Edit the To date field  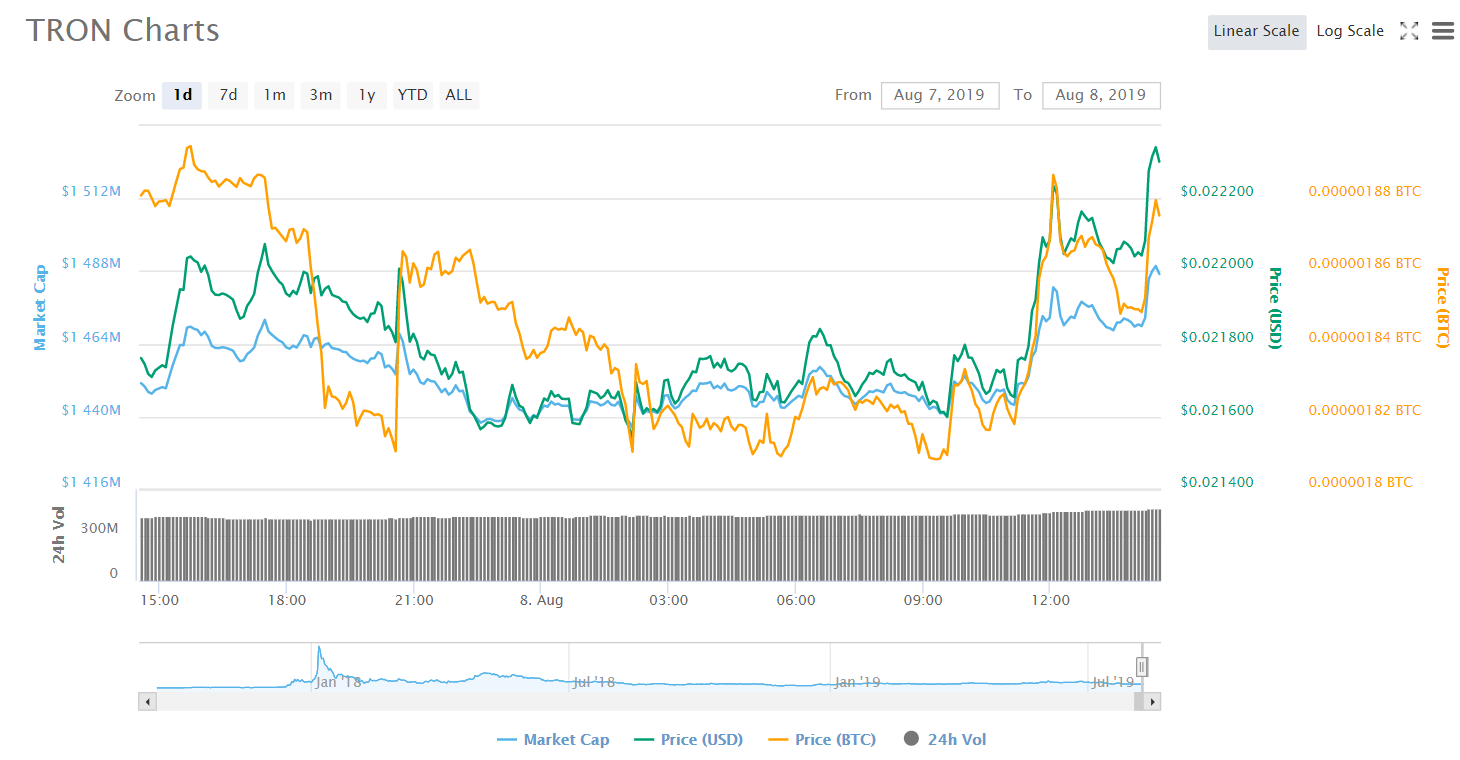1101,95
